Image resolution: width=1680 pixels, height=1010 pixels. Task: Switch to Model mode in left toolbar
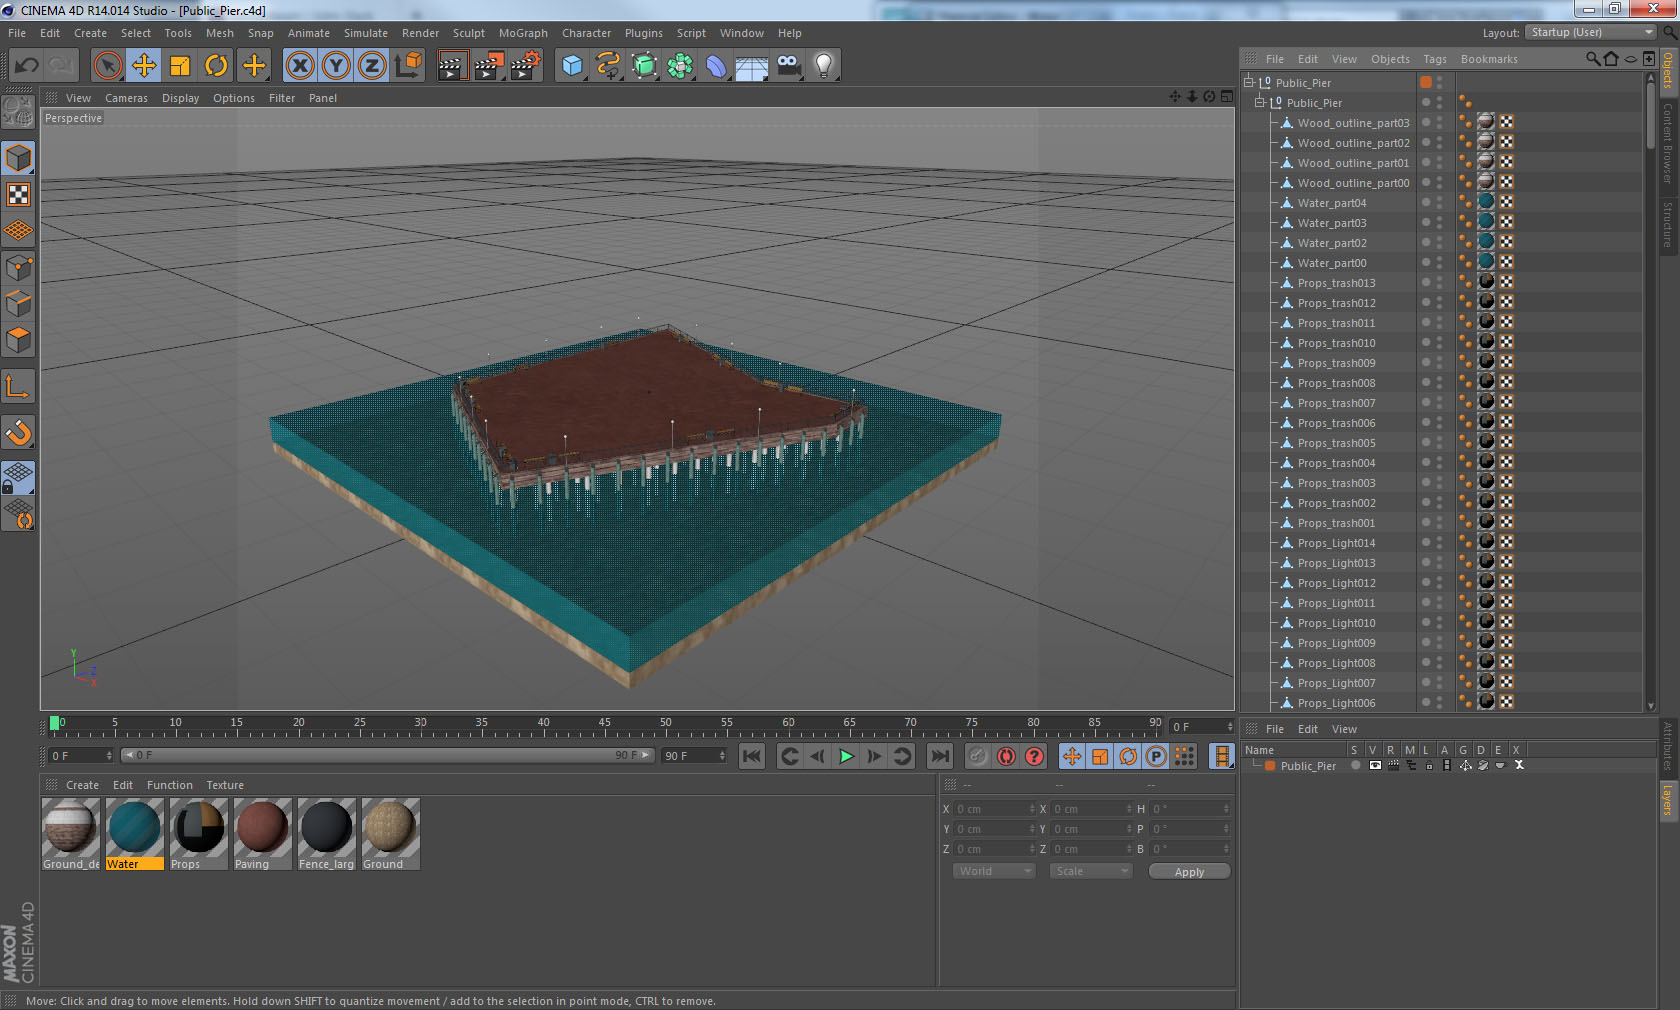(18, 159)
